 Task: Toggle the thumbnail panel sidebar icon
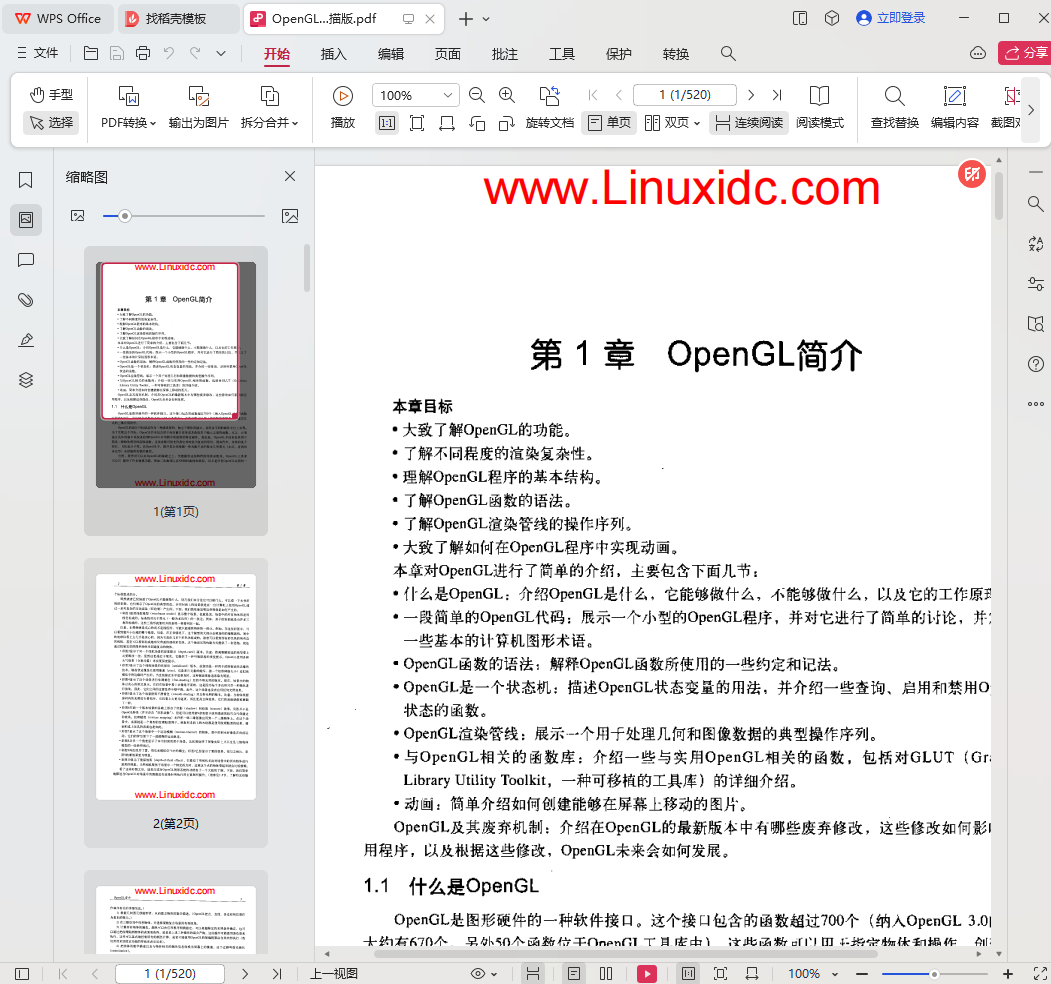click(x=26, y=220)
